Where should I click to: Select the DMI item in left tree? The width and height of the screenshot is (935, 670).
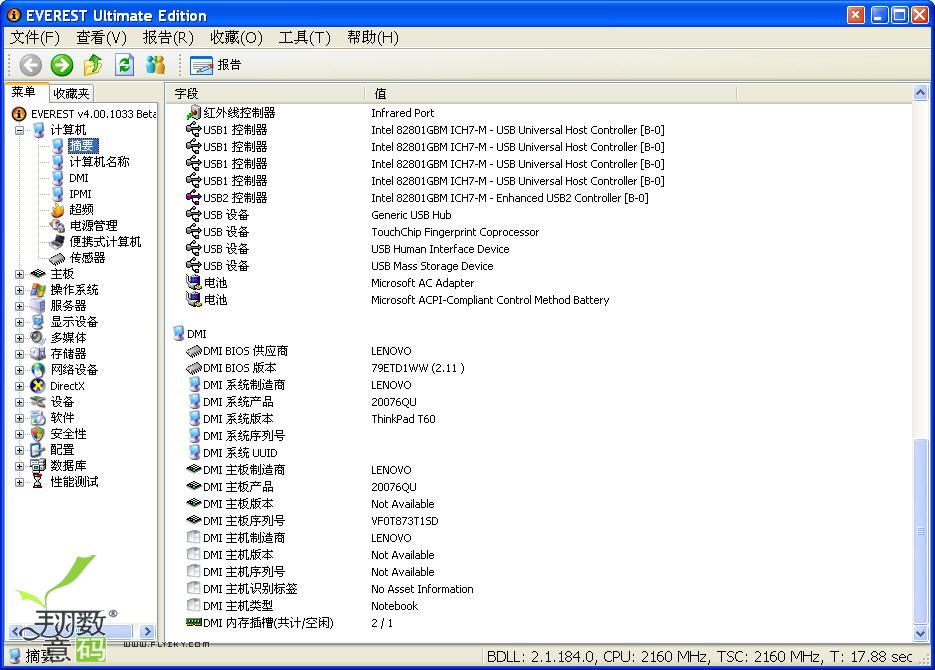point(78,178)
